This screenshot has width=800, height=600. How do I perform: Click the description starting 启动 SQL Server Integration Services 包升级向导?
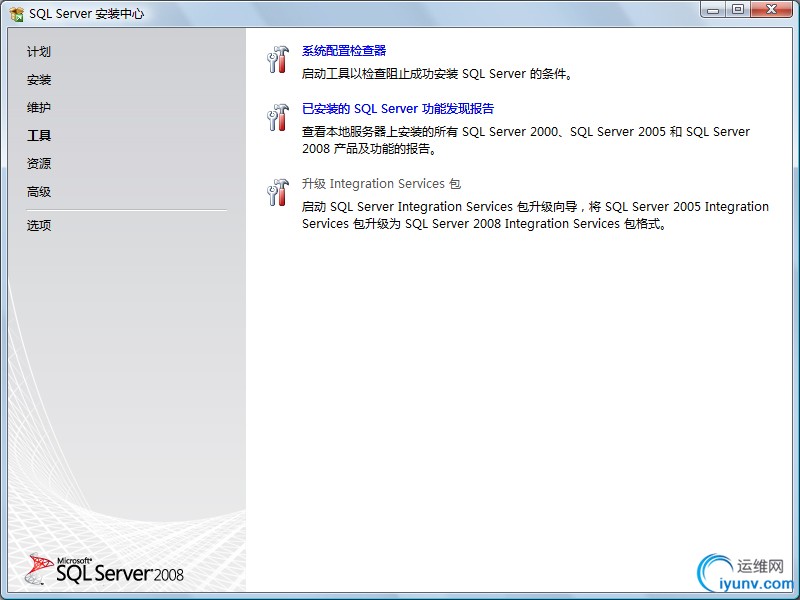(535, 215)
